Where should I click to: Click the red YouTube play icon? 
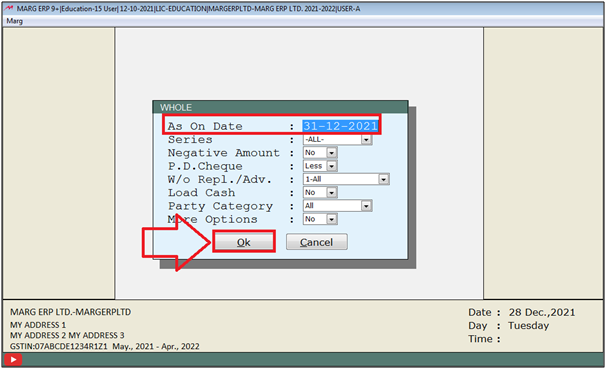tap(13, 360)
